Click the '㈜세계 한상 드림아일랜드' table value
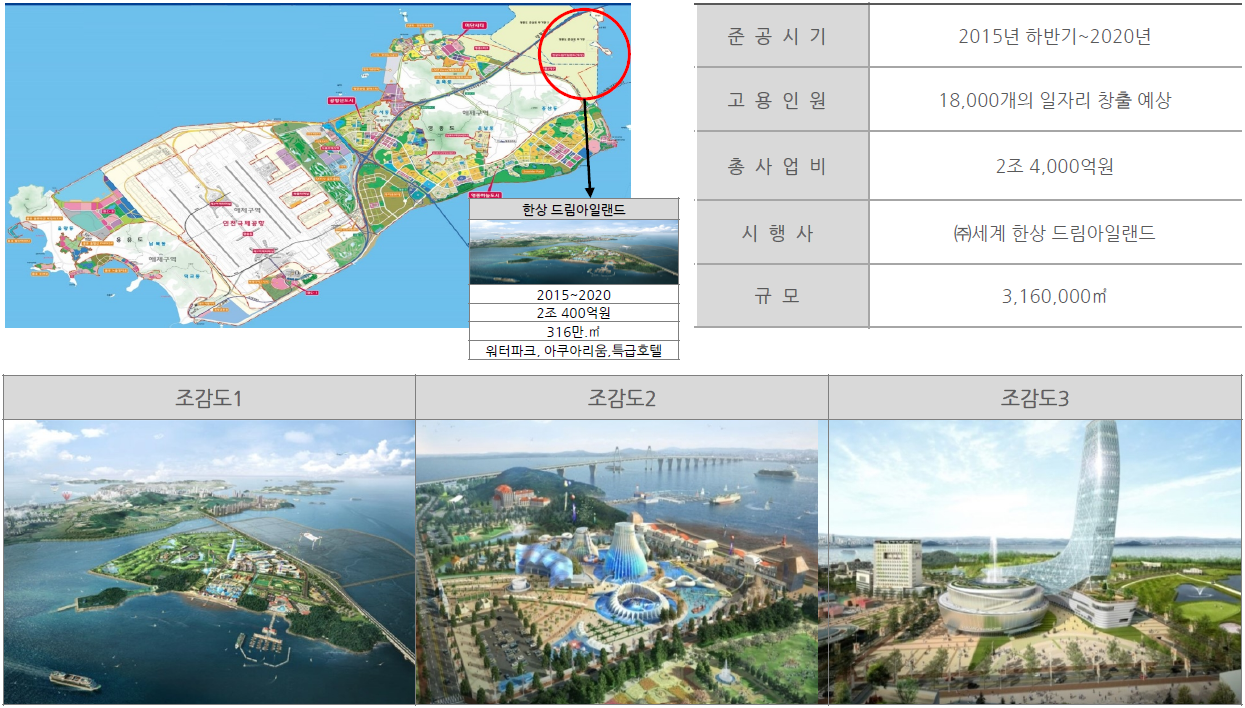The image size is (1245, 708). (1054, 232)
